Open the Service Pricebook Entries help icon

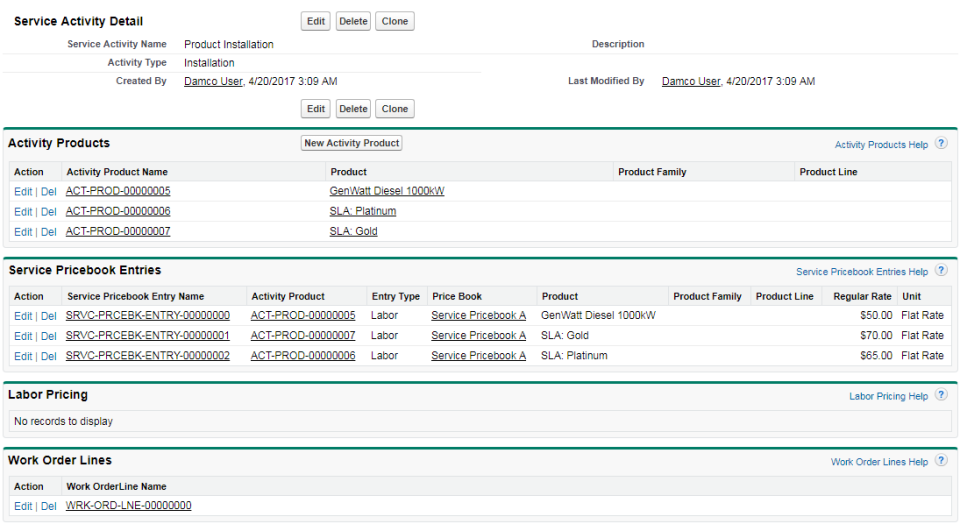pyautogui.click(x=942, y=270)
